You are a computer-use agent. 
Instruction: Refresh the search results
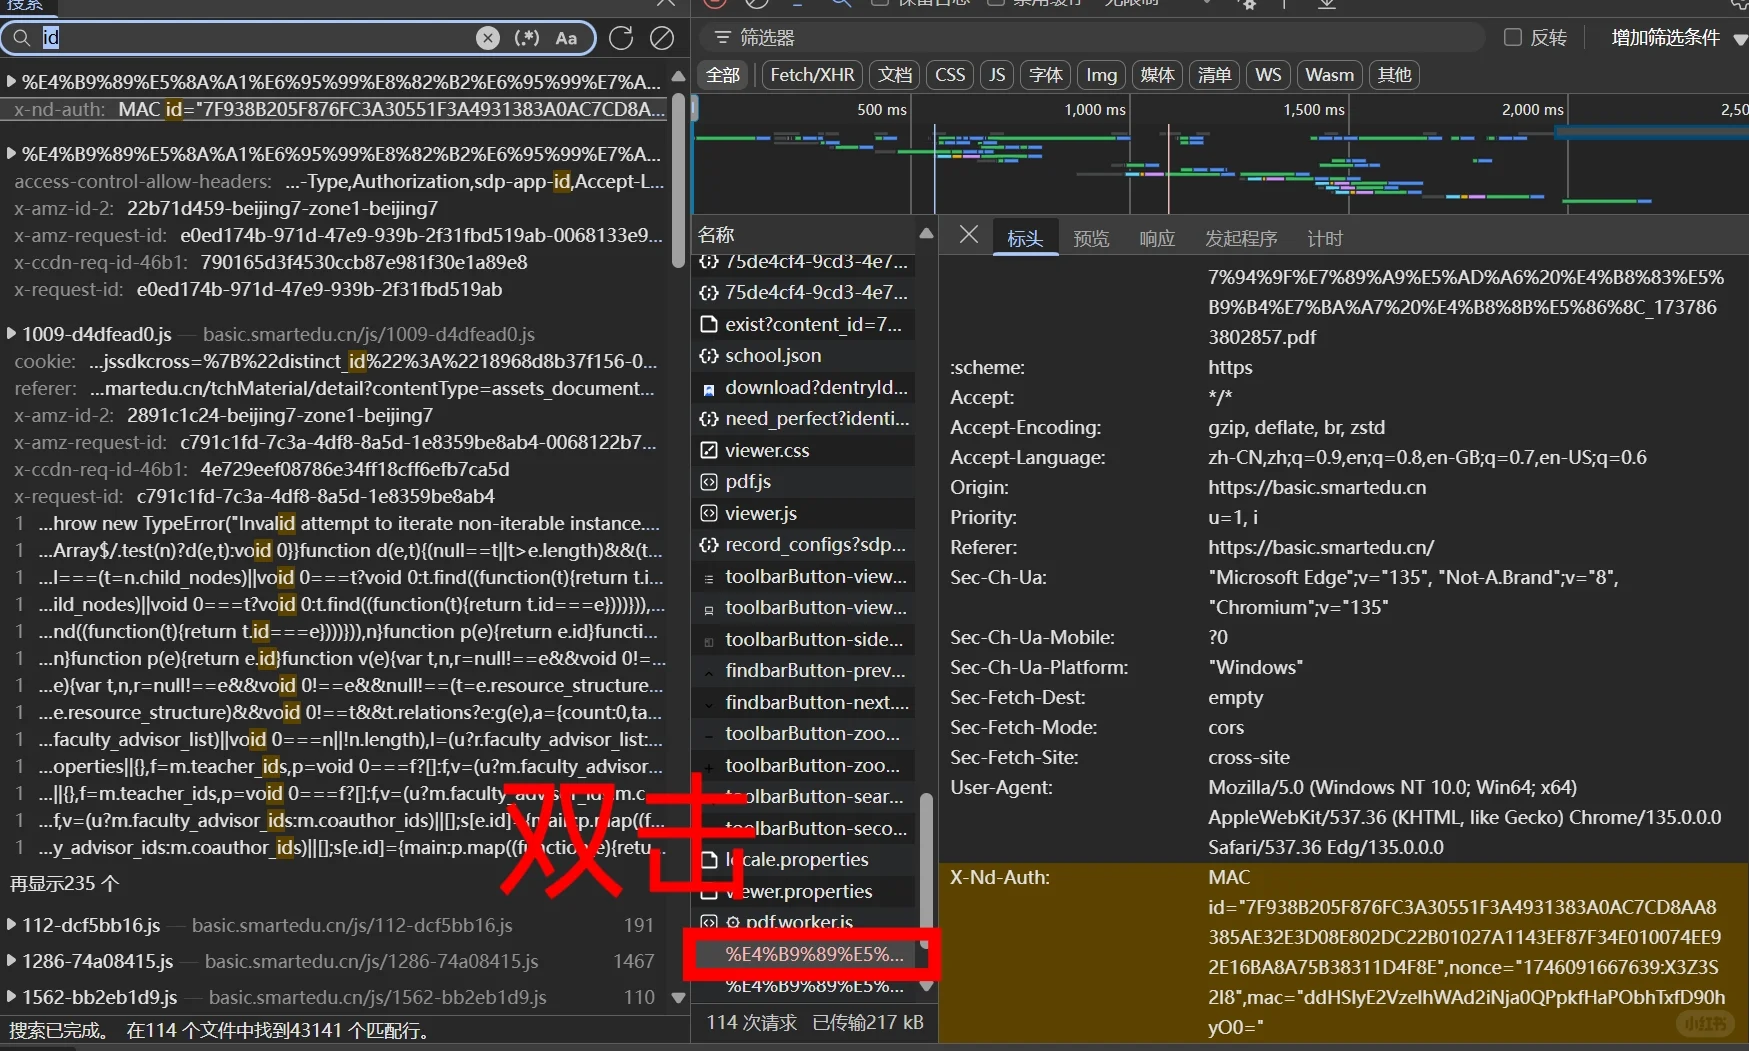[621, 38]
